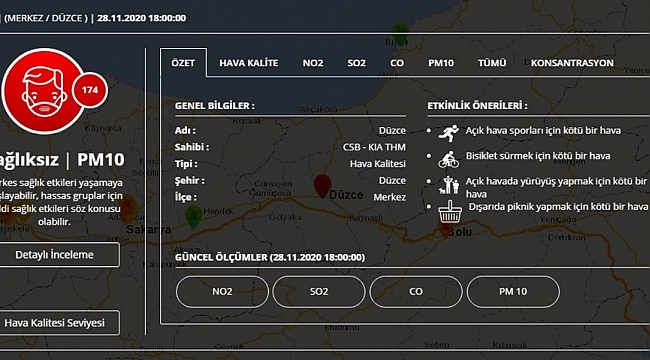Viewport: 650px width, 360px height.
Task: Click the GENEL BİLGİLER heading
Action: coord(214,106)
